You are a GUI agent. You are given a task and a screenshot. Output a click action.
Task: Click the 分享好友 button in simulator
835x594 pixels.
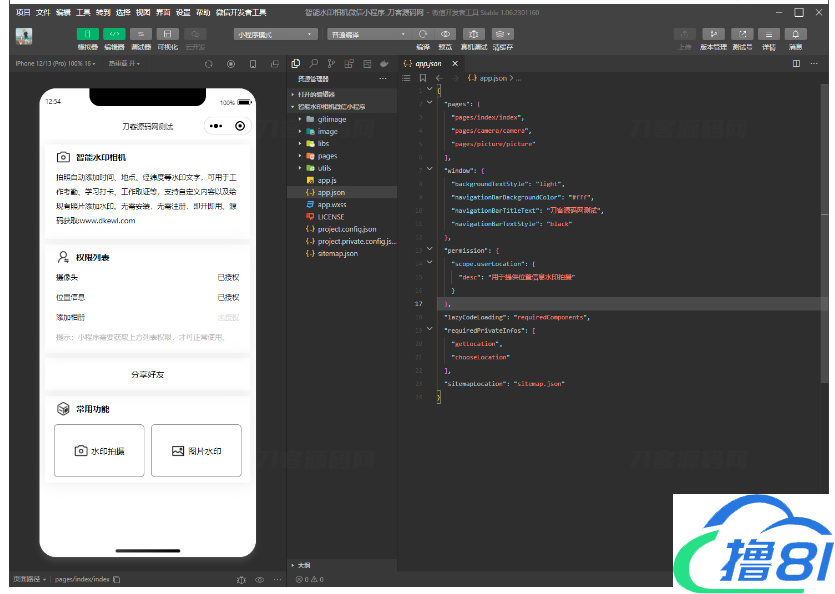tap(147, 374)
